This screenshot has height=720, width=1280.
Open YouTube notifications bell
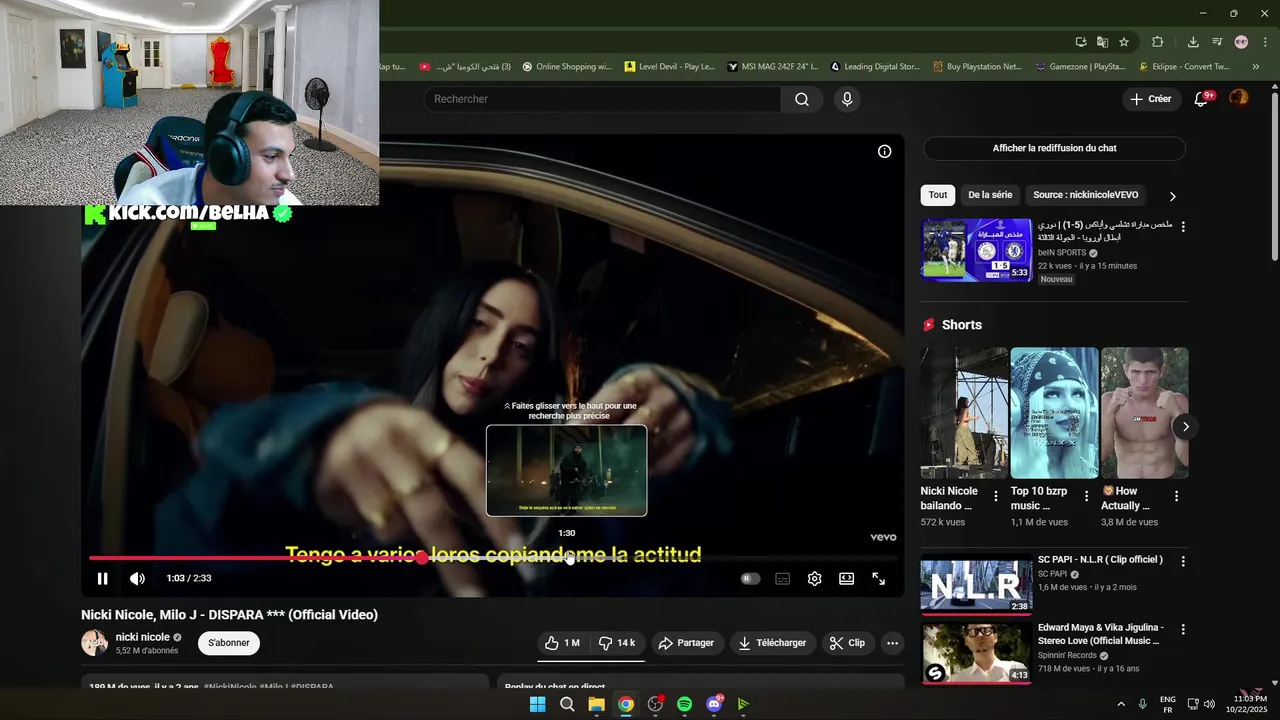tap(1202, 99)
